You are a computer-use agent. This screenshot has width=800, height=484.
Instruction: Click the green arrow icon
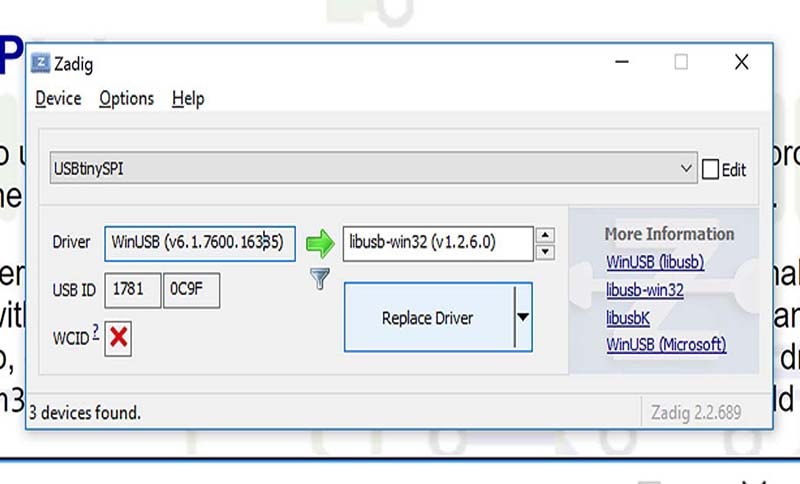(x=320, y=243)
